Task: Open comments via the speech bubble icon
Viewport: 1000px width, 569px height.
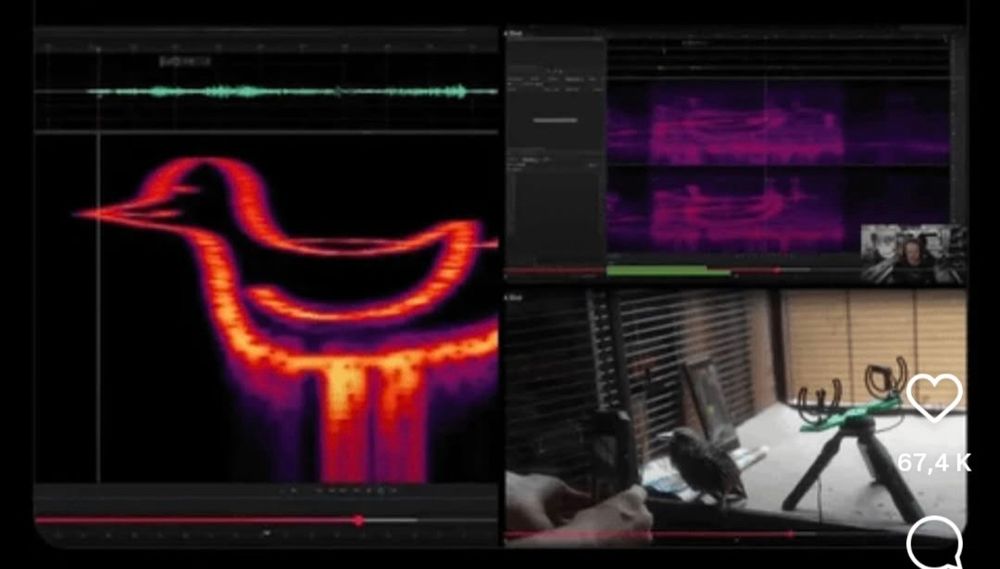Action: pyautogui.click(x=934, y=542)
